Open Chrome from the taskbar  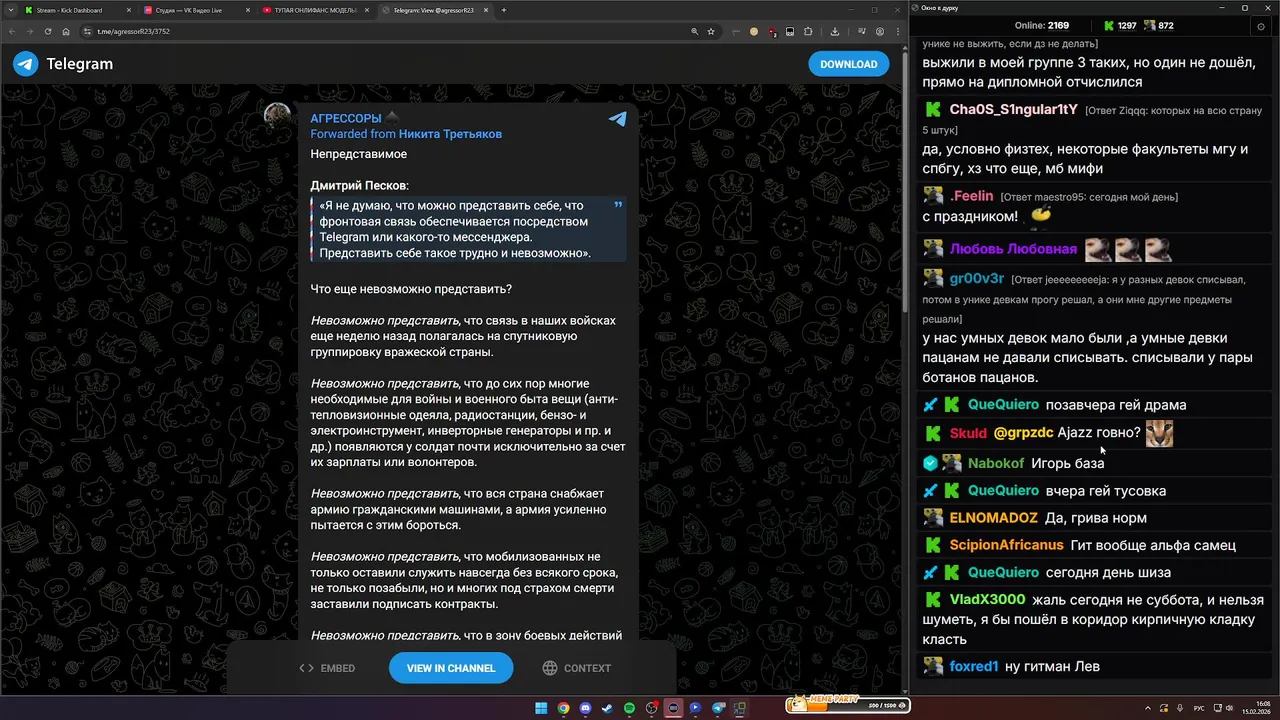coord(563,708)
